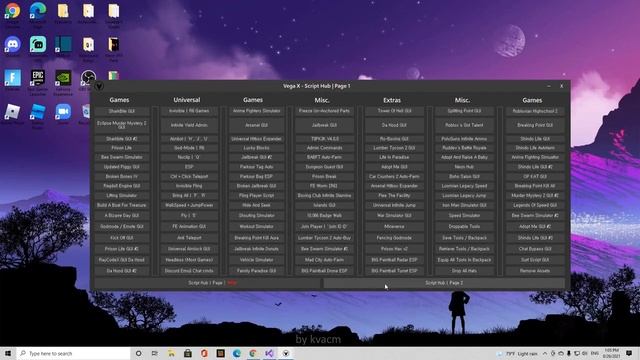The image size is (640, 360).
Task: Select Script Hub Page 1 button
Action: pyautogui.click(x=207, y=283)
